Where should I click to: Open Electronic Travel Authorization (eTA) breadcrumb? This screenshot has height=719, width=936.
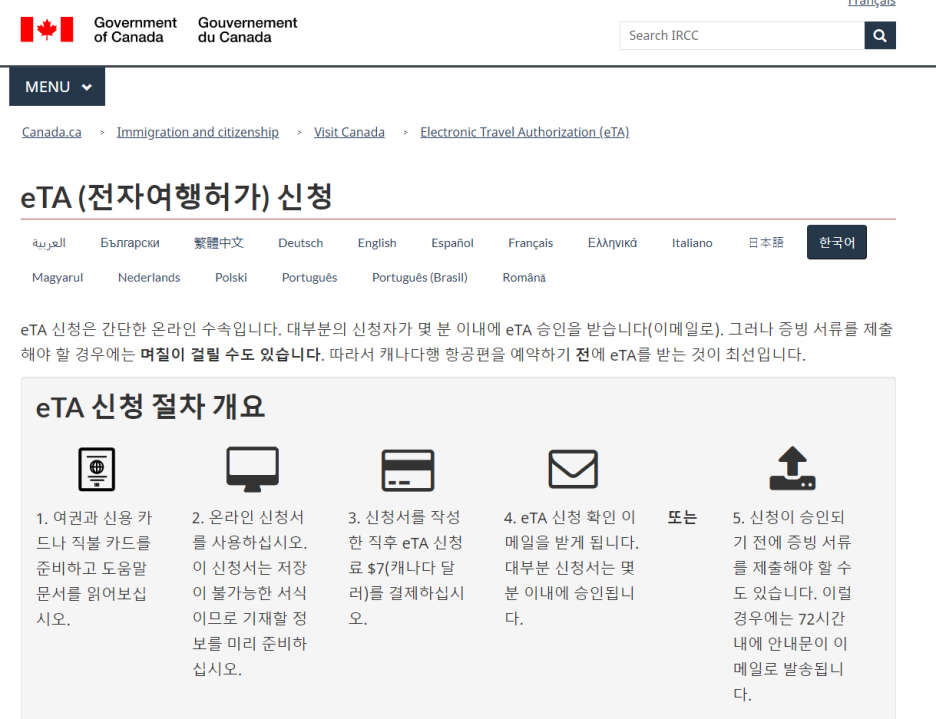pyautogui.click(x=525, y=132)
